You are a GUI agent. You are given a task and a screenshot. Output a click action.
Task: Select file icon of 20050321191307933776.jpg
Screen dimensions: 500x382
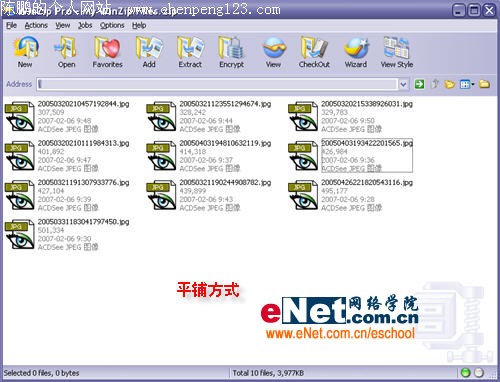pyautogui.click(x=20, y=195)
